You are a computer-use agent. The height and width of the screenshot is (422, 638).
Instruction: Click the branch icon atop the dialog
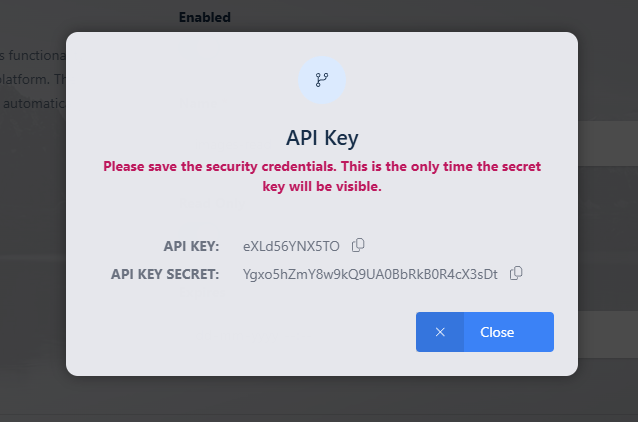[x=322, y=80]
